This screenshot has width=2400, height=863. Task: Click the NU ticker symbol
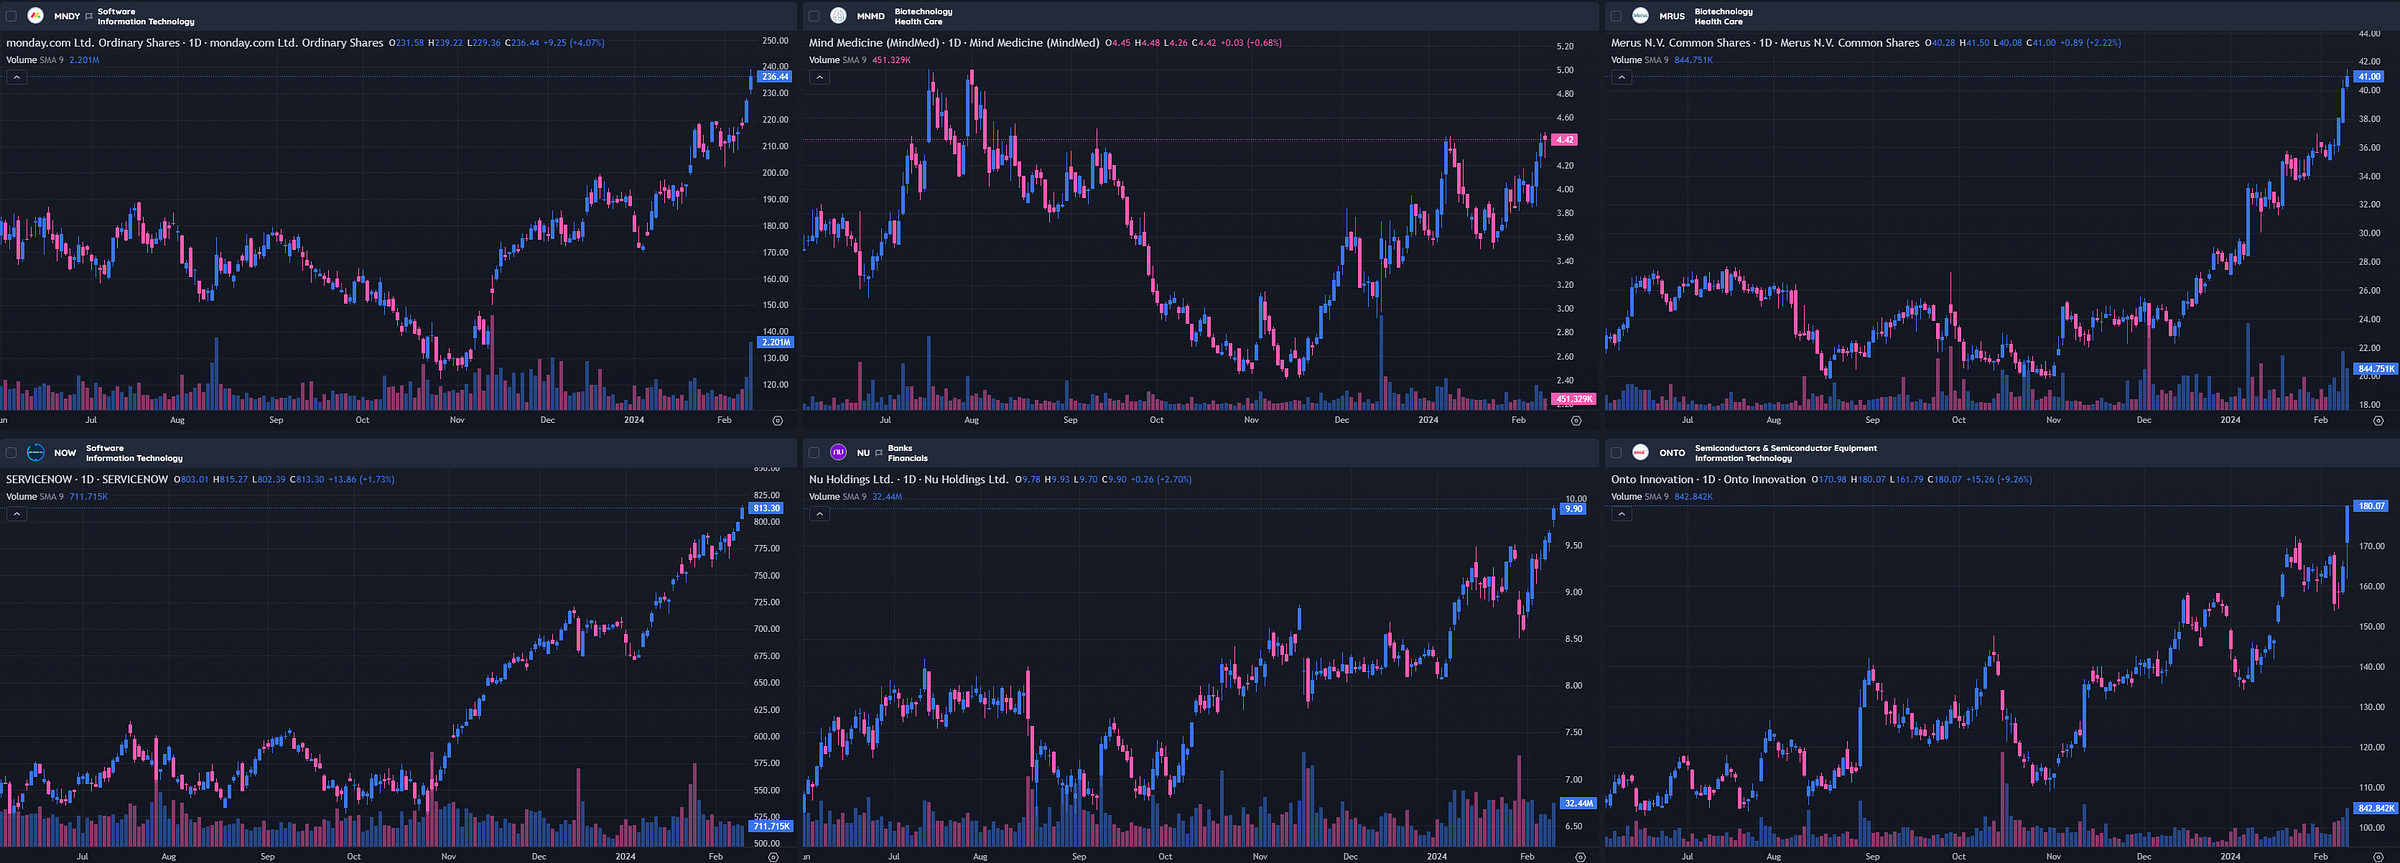(x=863, y=453)
